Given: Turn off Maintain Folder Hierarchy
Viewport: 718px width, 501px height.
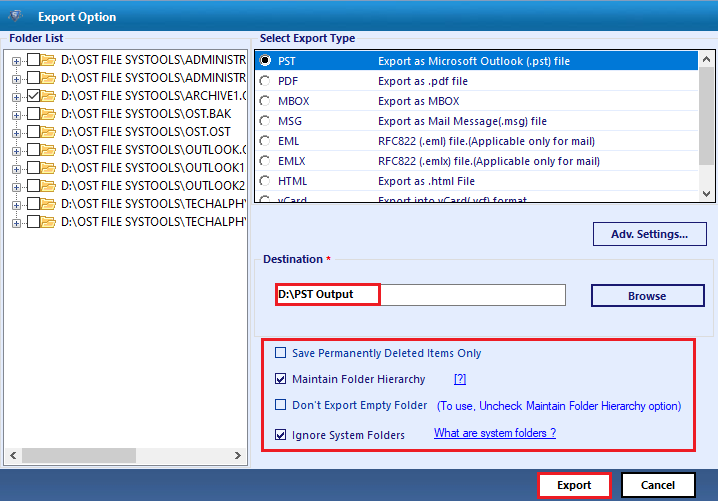Looking at the screenshot, I should (281, 379).
